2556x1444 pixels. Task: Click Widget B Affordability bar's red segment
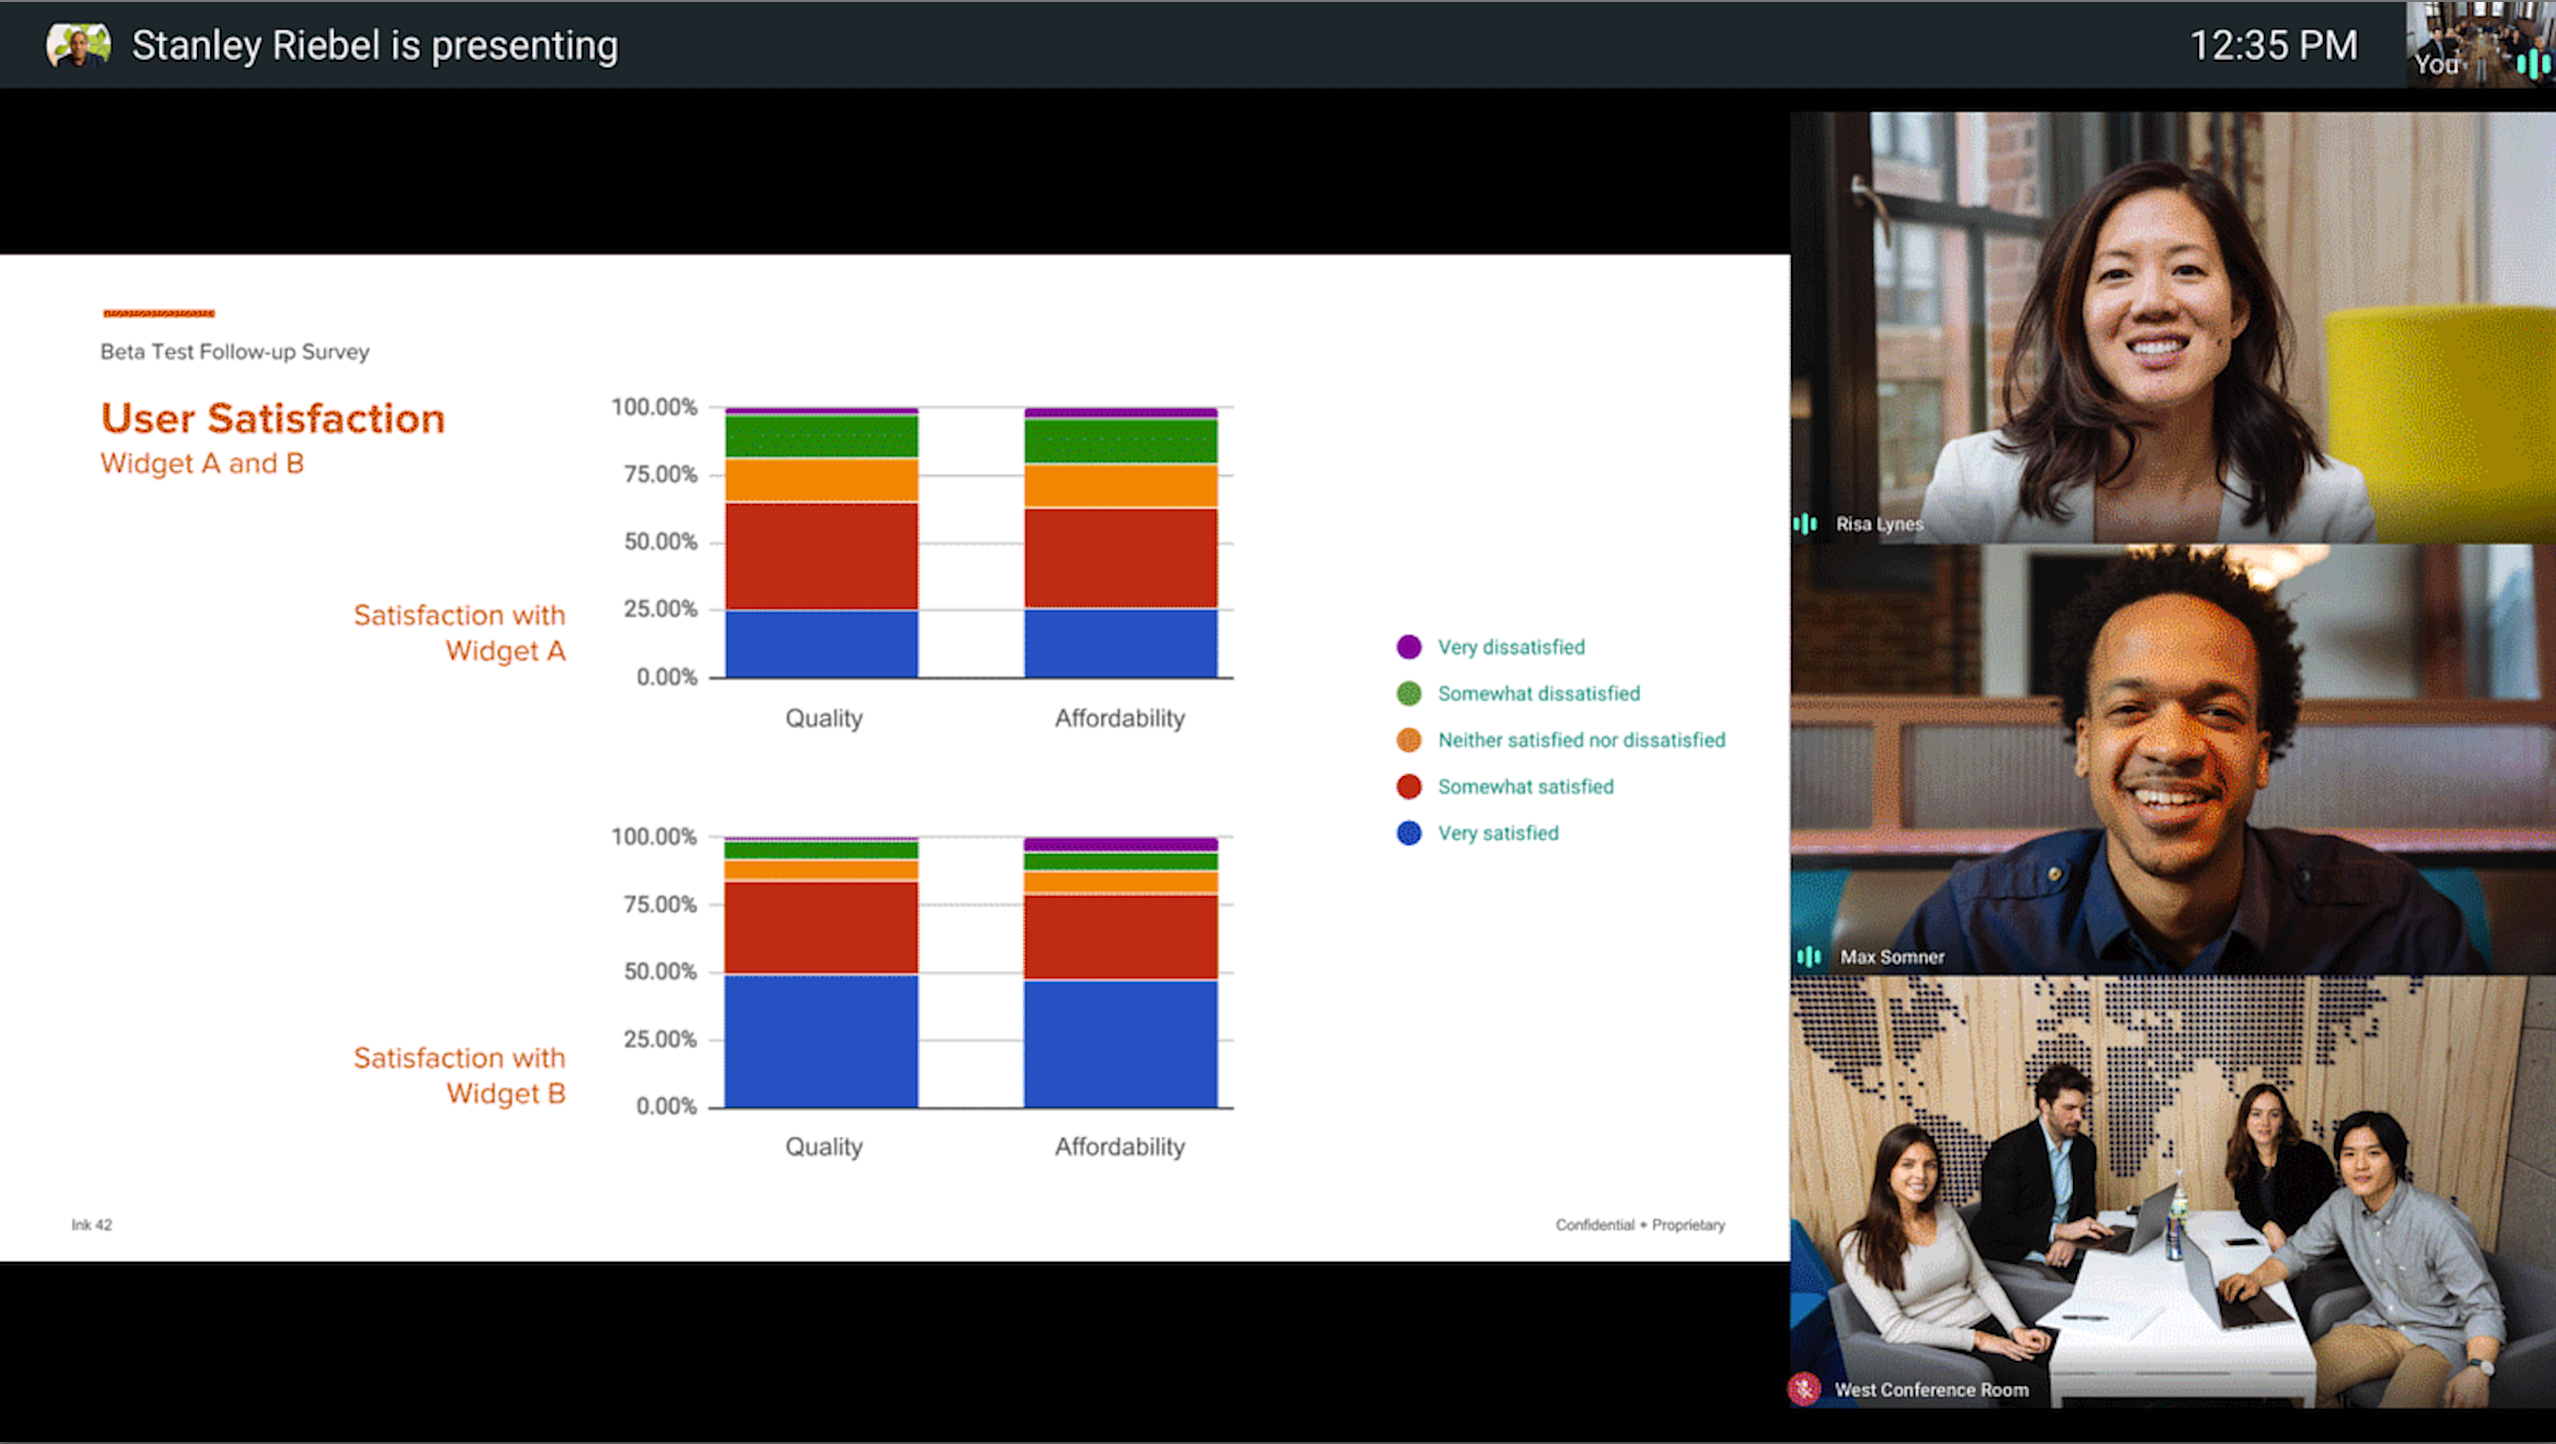click(1120, 936)
